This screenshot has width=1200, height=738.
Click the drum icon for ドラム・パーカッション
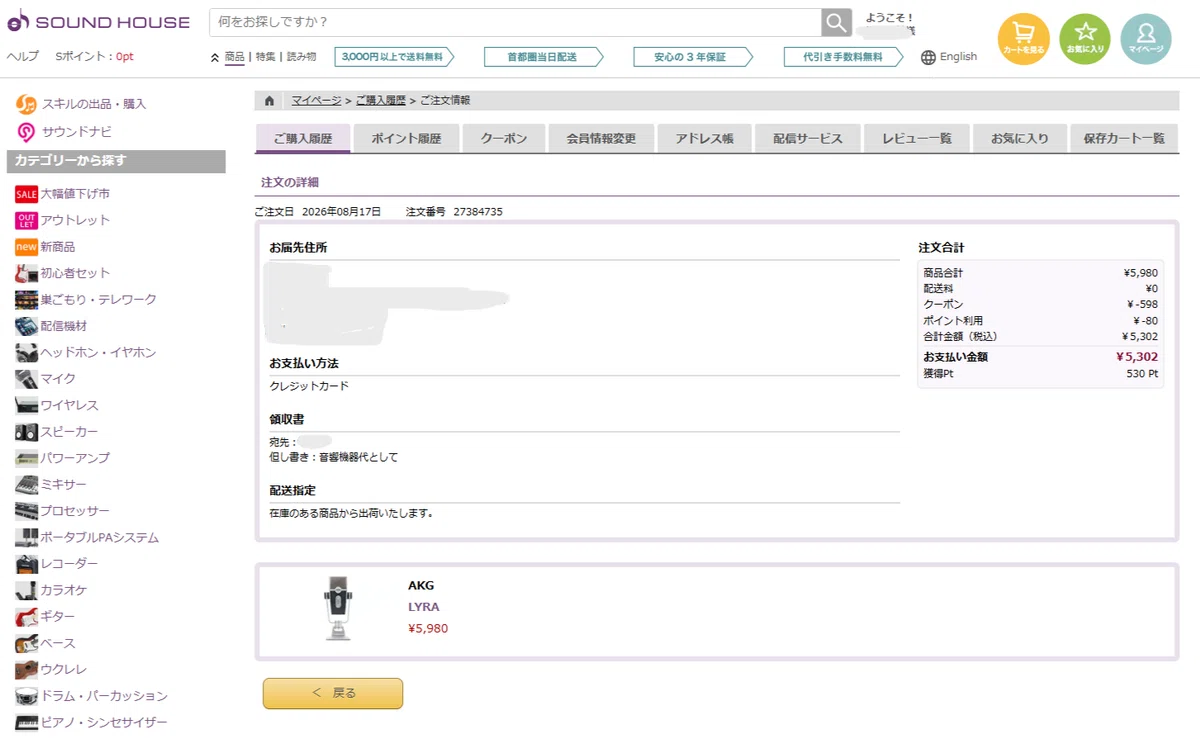[26, 696]
